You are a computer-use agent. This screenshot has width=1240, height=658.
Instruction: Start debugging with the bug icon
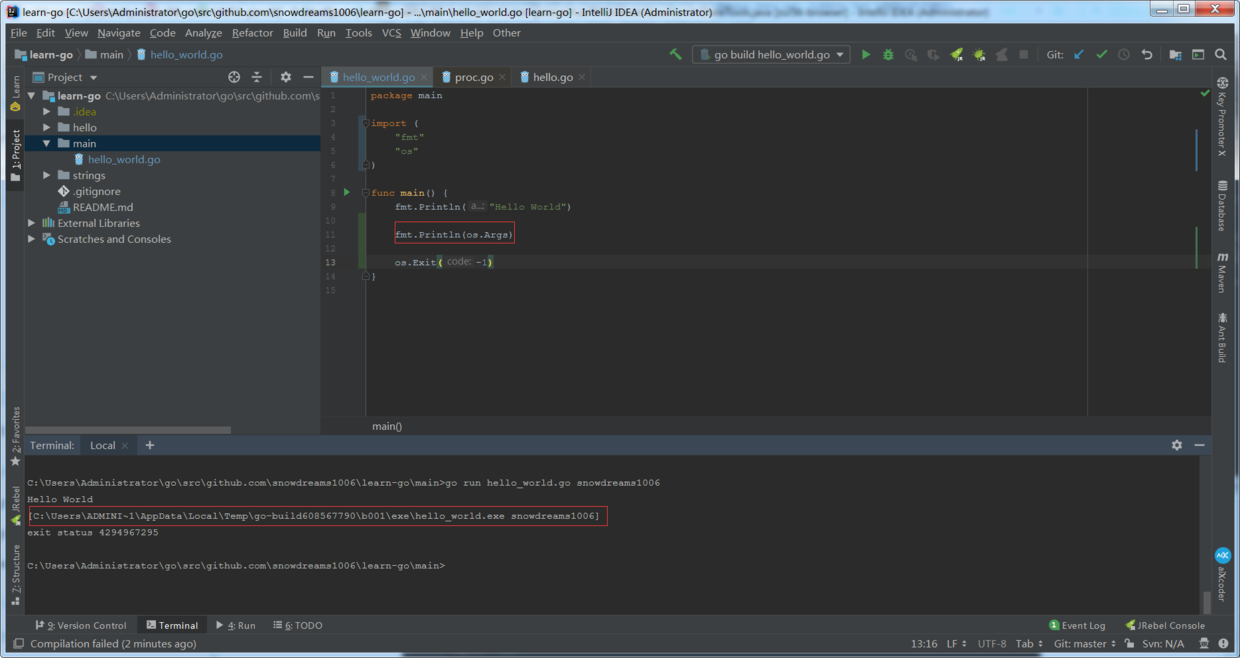pos(887,54)
